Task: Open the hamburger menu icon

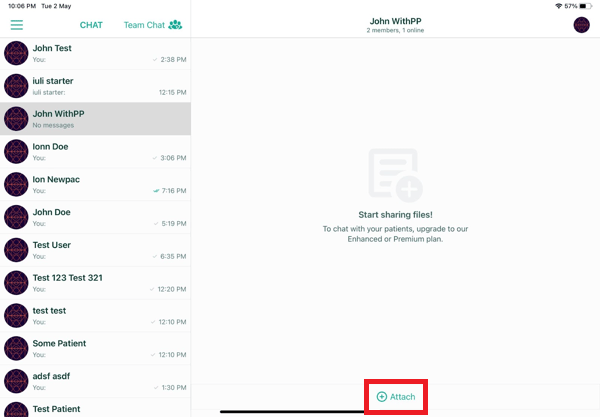Action: [16, 25]
